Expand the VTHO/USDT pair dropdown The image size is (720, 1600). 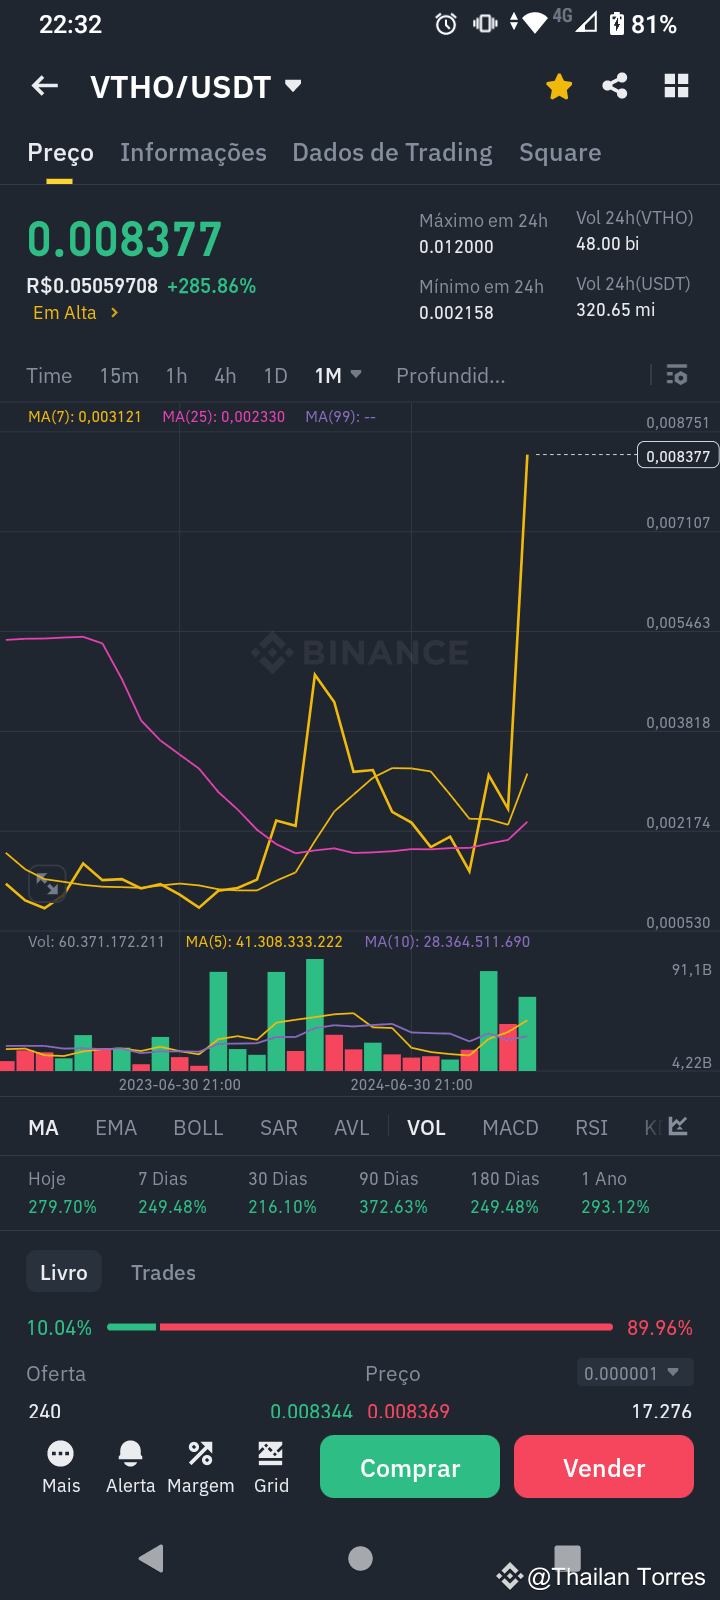pos(293,86)
